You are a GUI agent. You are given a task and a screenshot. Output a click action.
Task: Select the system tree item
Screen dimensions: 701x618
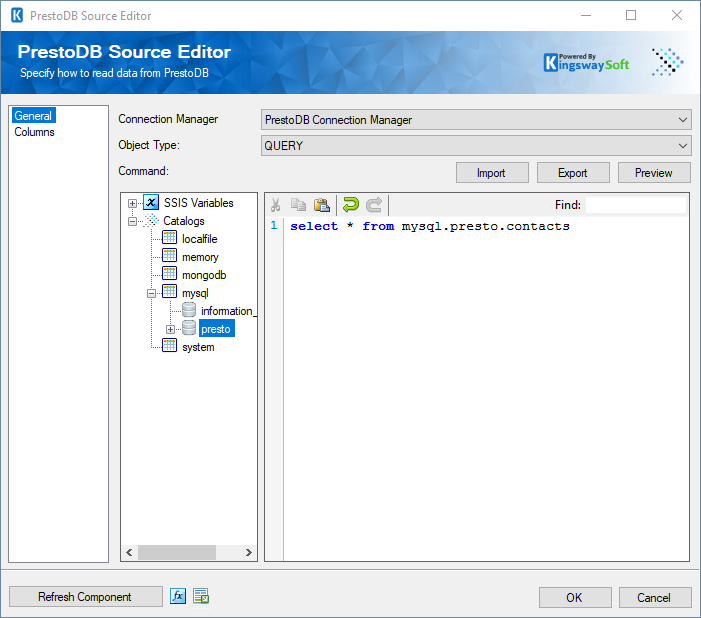coord(198,347)
